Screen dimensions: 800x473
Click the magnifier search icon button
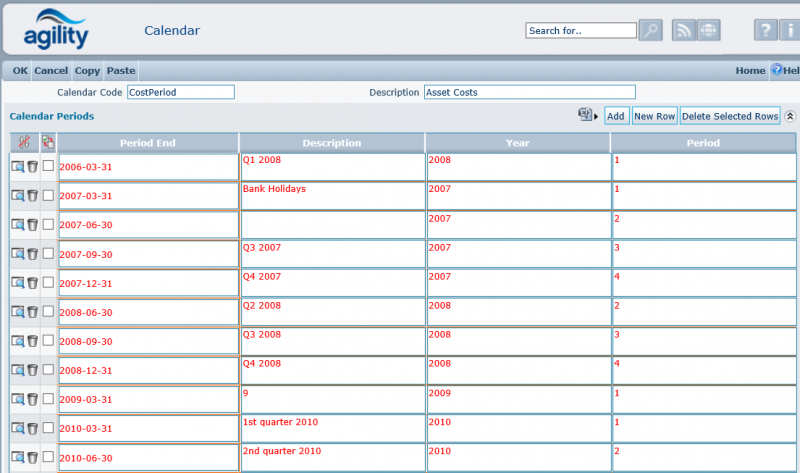pyautogui.click(x=650, y=30)
